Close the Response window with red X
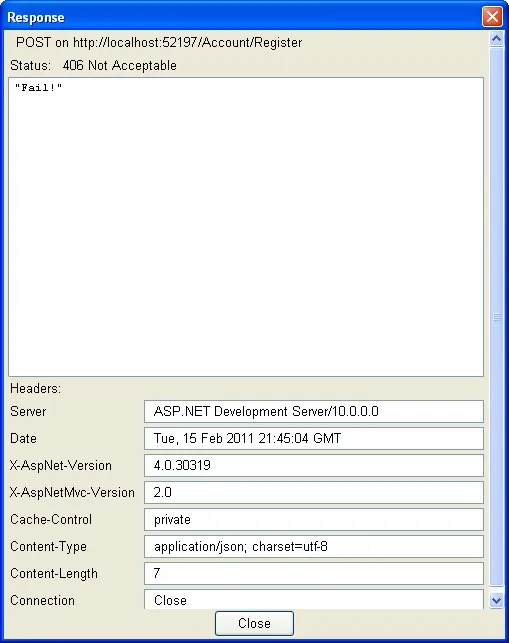Screen dimensions: 509x643 tap(492, 17)
